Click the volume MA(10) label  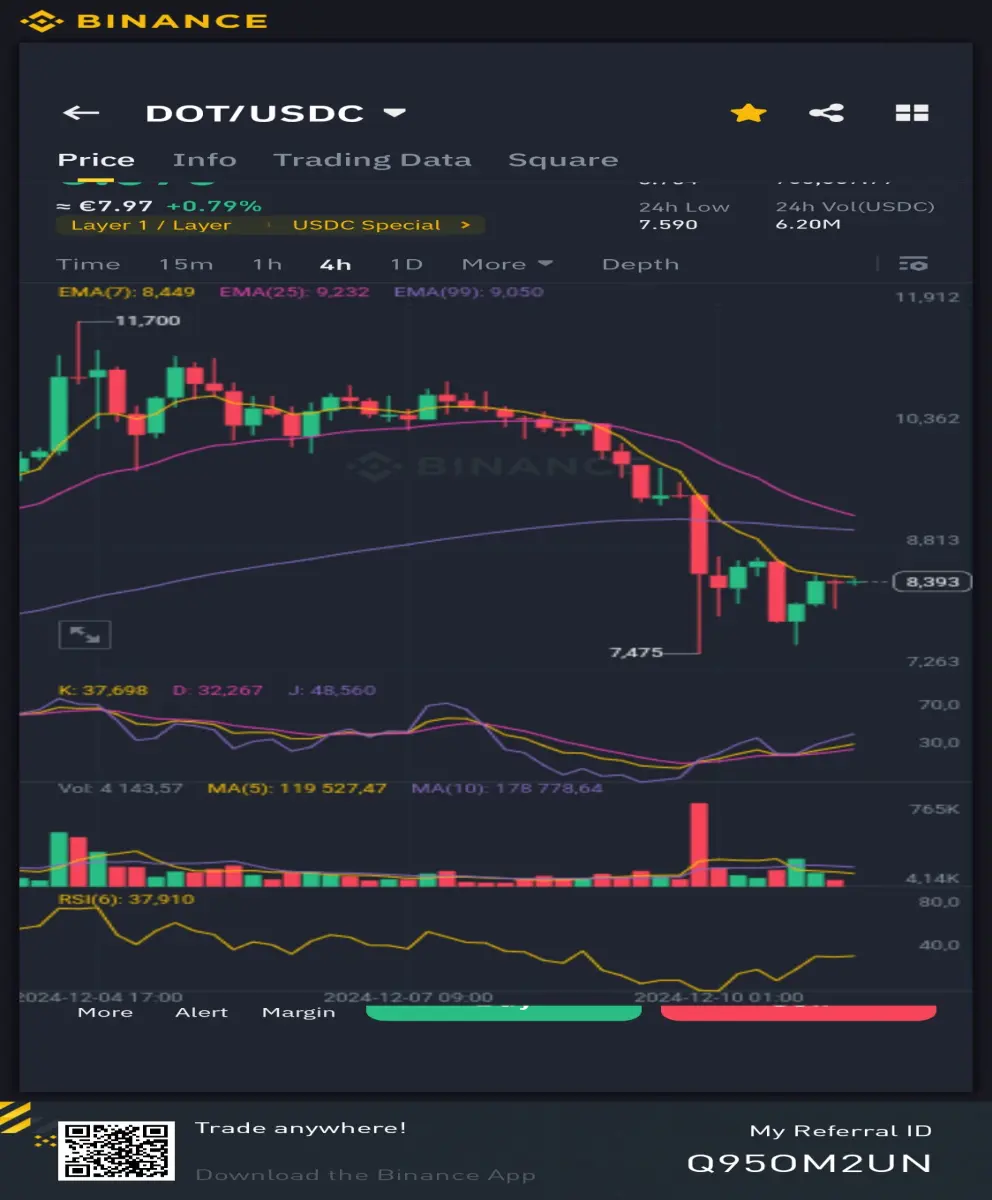point(507,788)
